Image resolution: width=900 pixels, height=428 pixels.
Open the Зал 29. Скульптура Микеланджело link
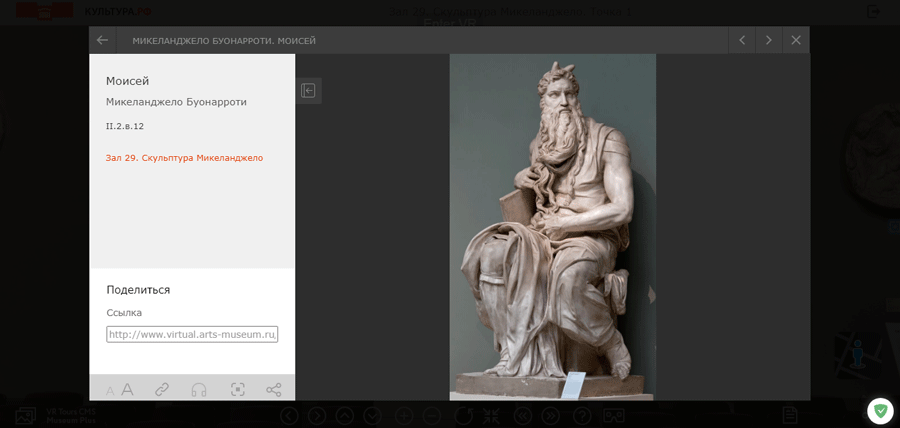click(x=184, y=158)
